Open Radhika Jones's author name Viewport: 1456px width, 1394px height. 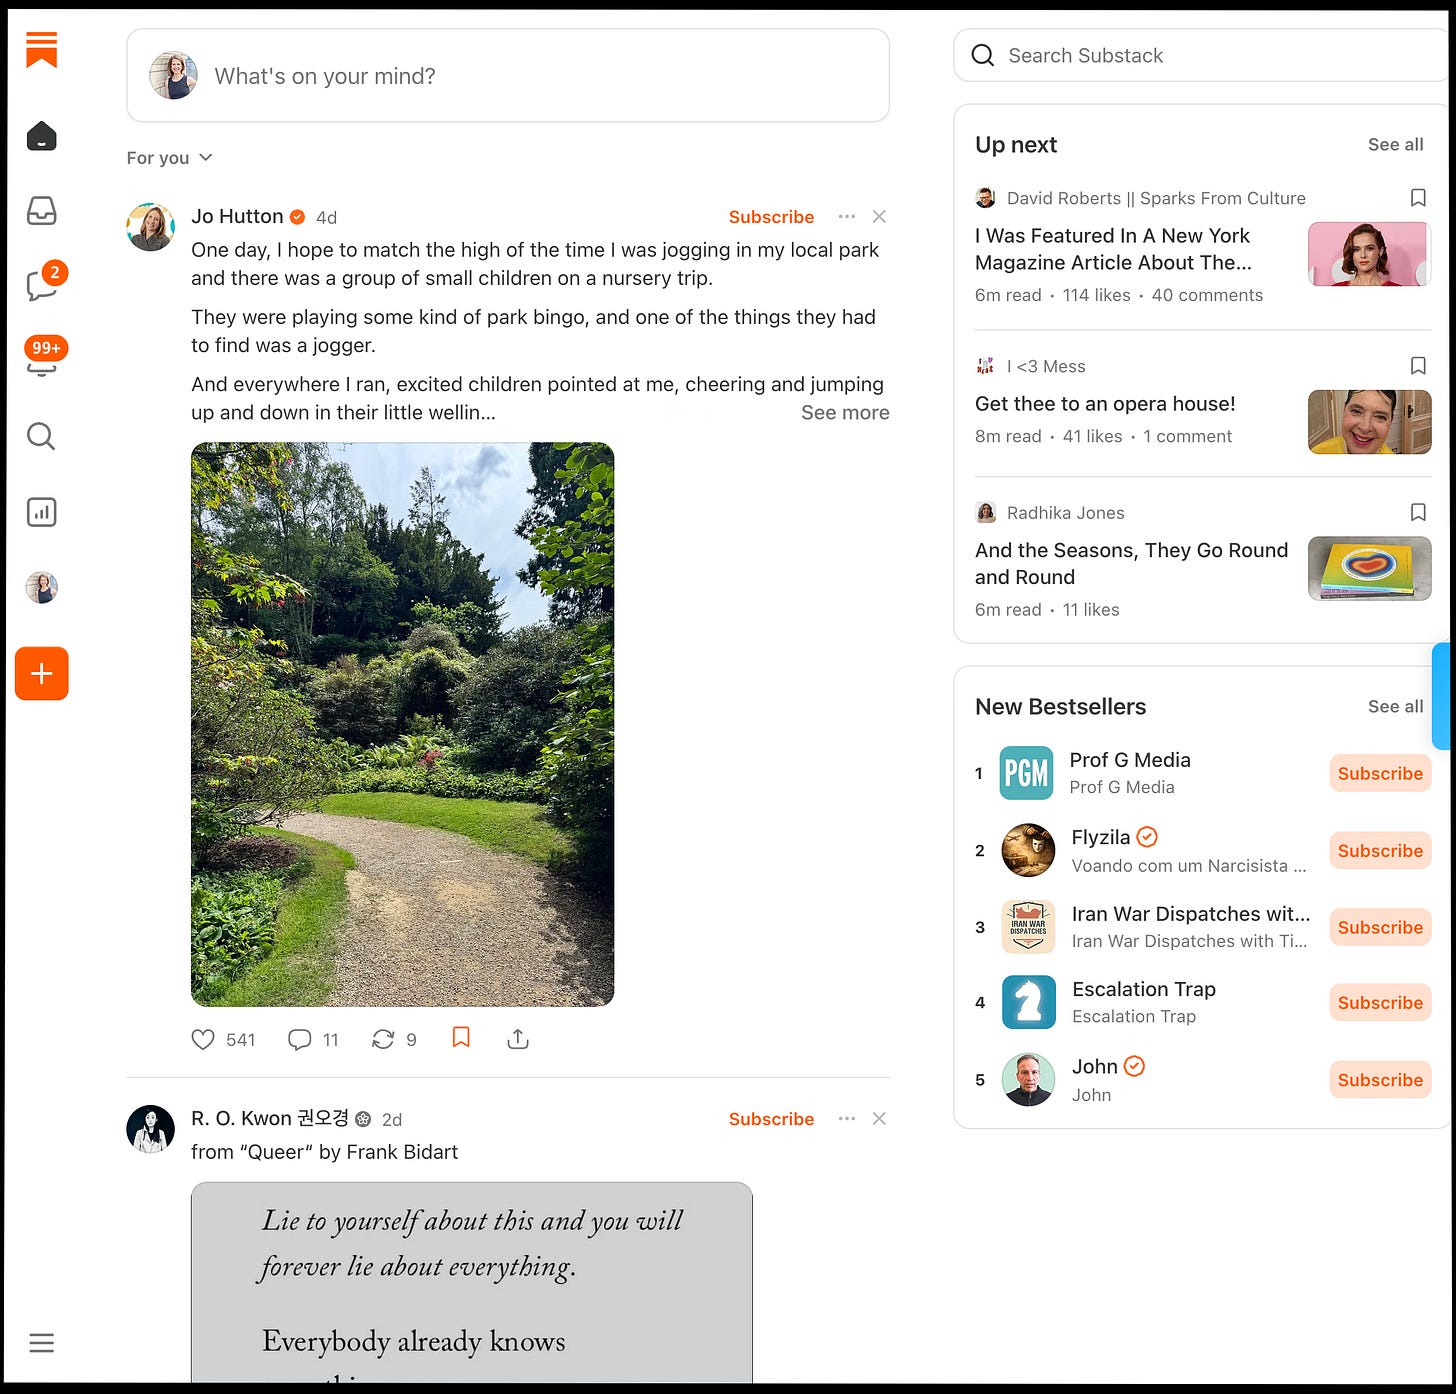point(1065,513)
